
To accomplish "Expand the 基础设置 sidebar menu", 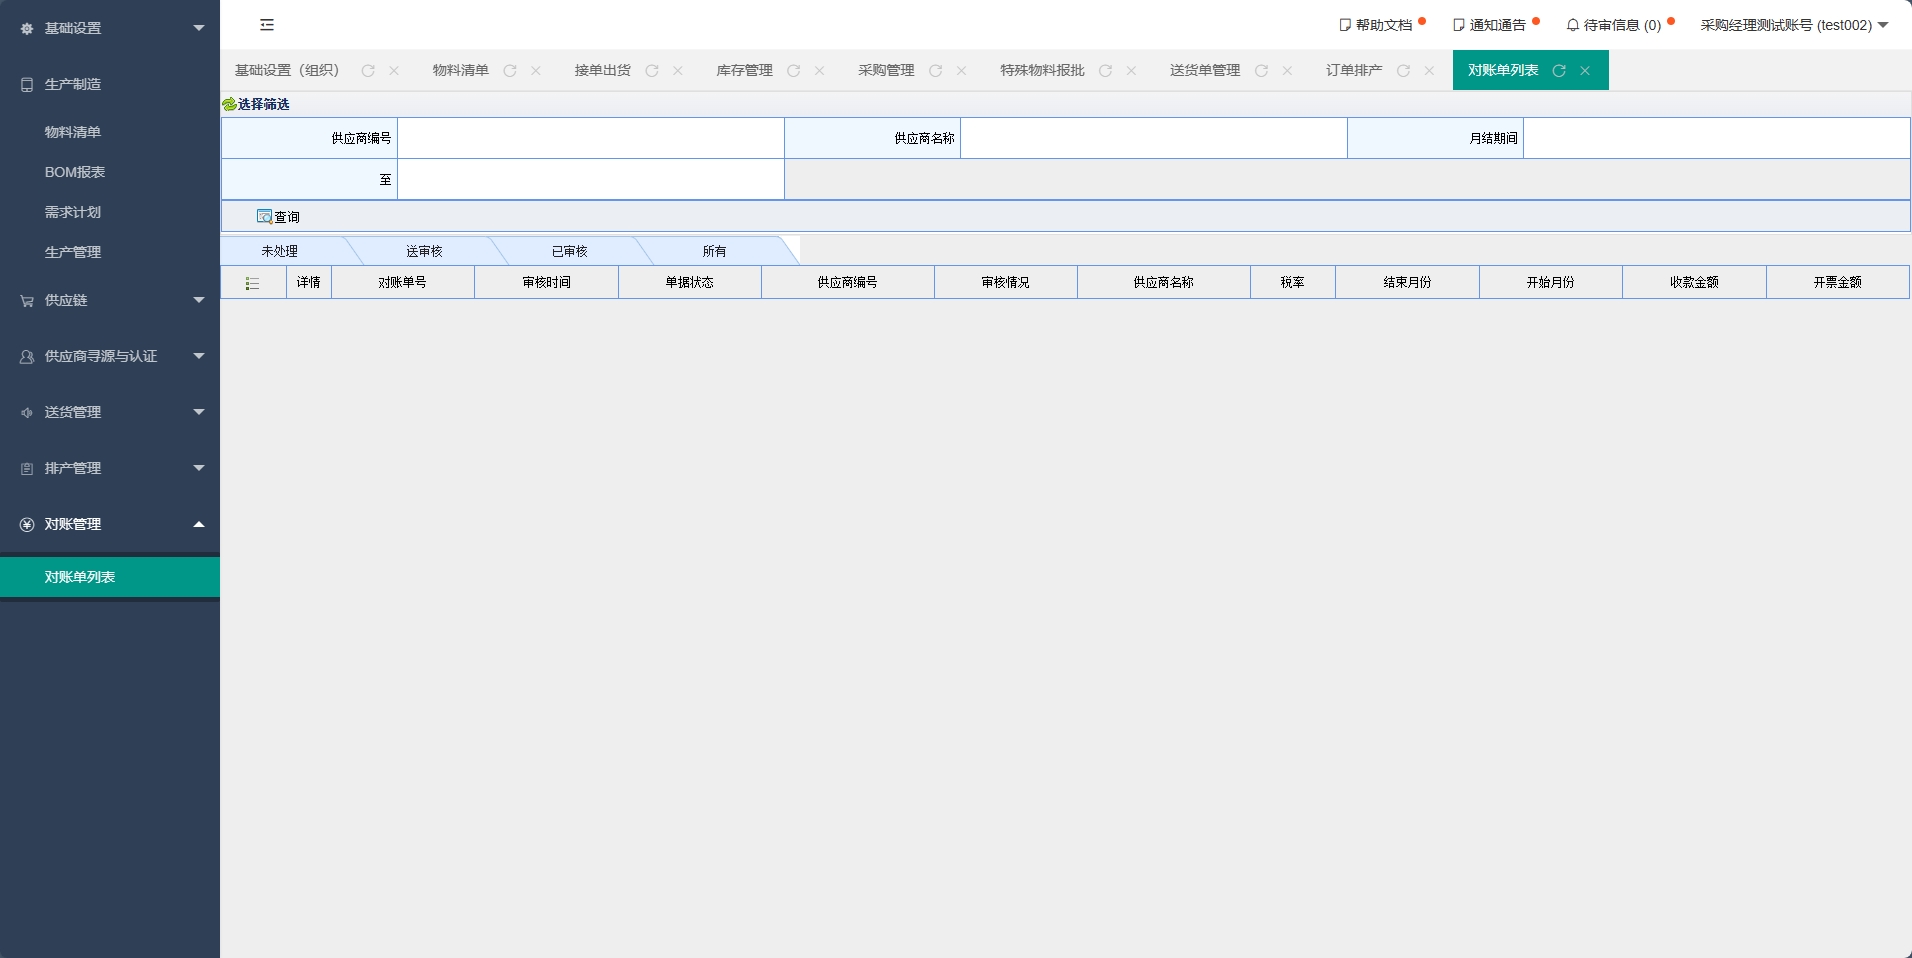I will click(x=110, y=28).
